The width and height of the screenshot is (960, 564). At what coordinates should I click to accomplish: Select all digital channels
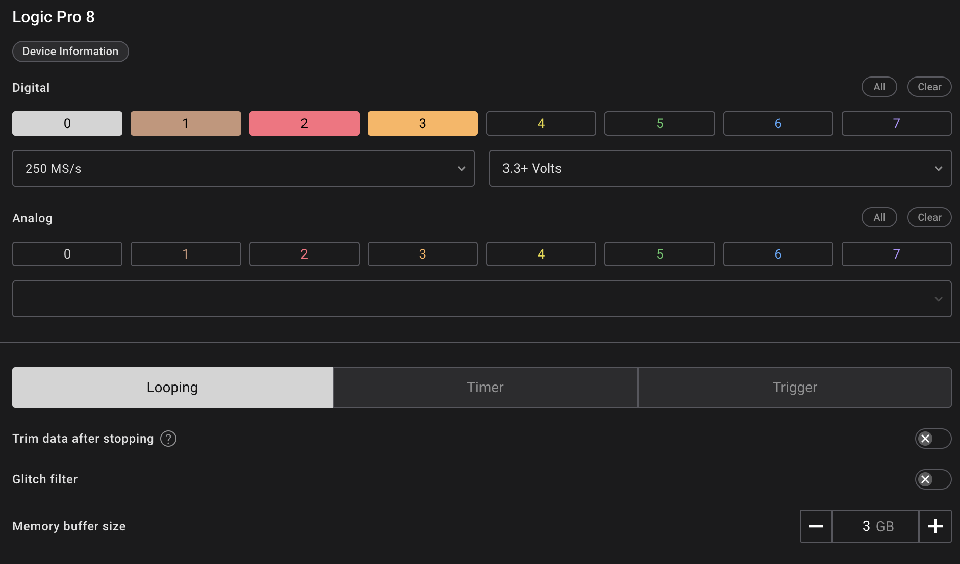(x=879, y=87)
